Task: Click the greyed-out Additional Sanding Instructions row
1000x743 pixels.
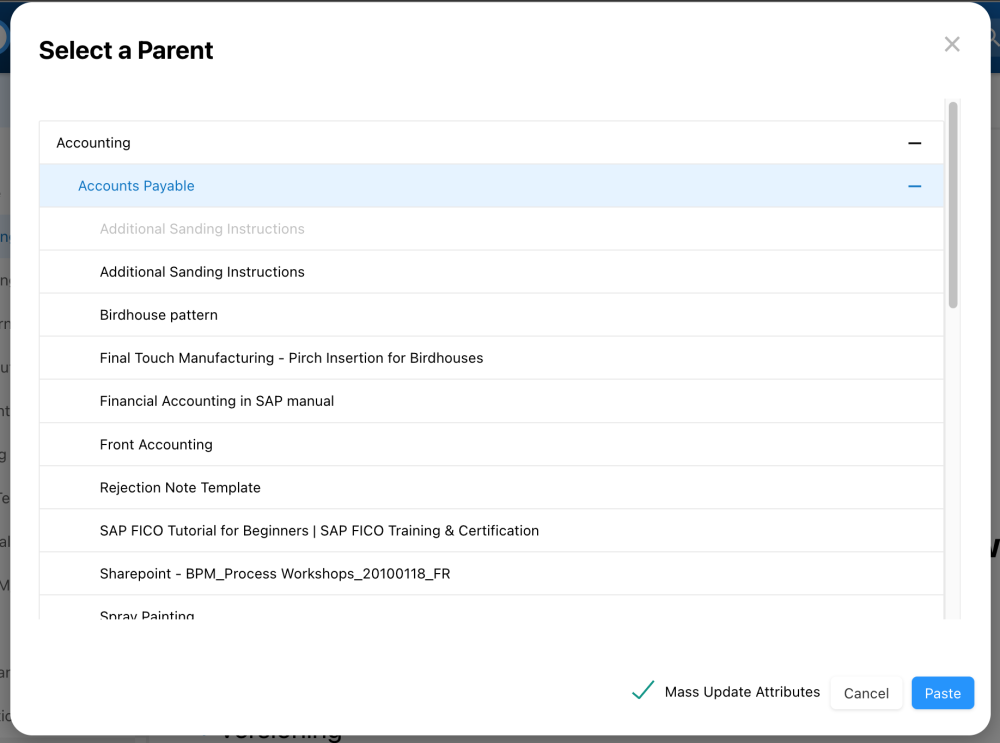Action: (202, 229)
